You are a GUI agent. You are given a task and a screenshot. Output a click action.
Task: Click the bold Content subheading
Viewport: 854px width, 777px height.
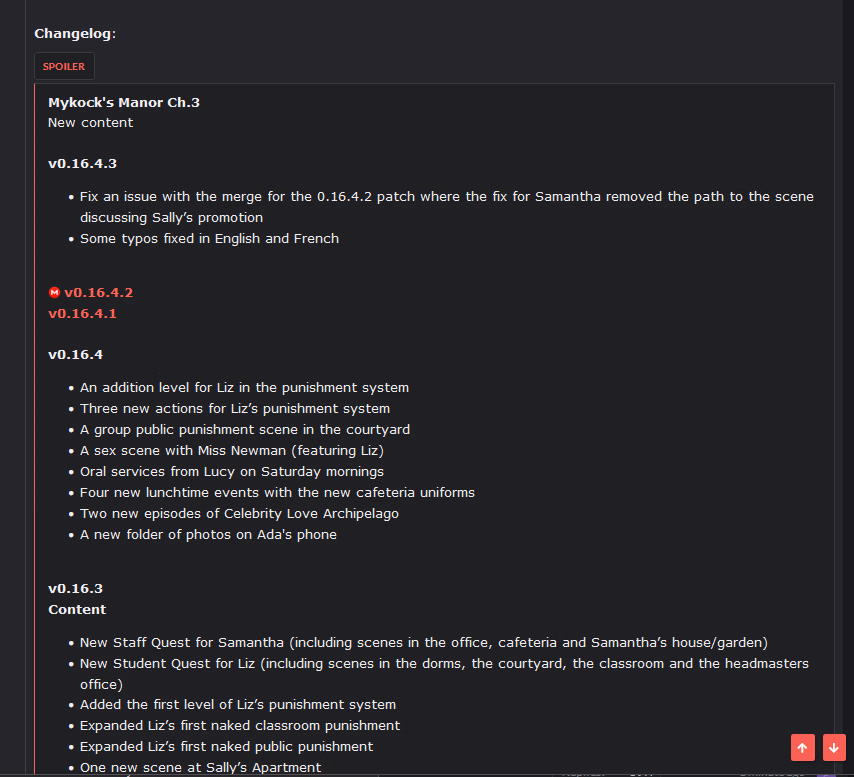pos(77,610)
